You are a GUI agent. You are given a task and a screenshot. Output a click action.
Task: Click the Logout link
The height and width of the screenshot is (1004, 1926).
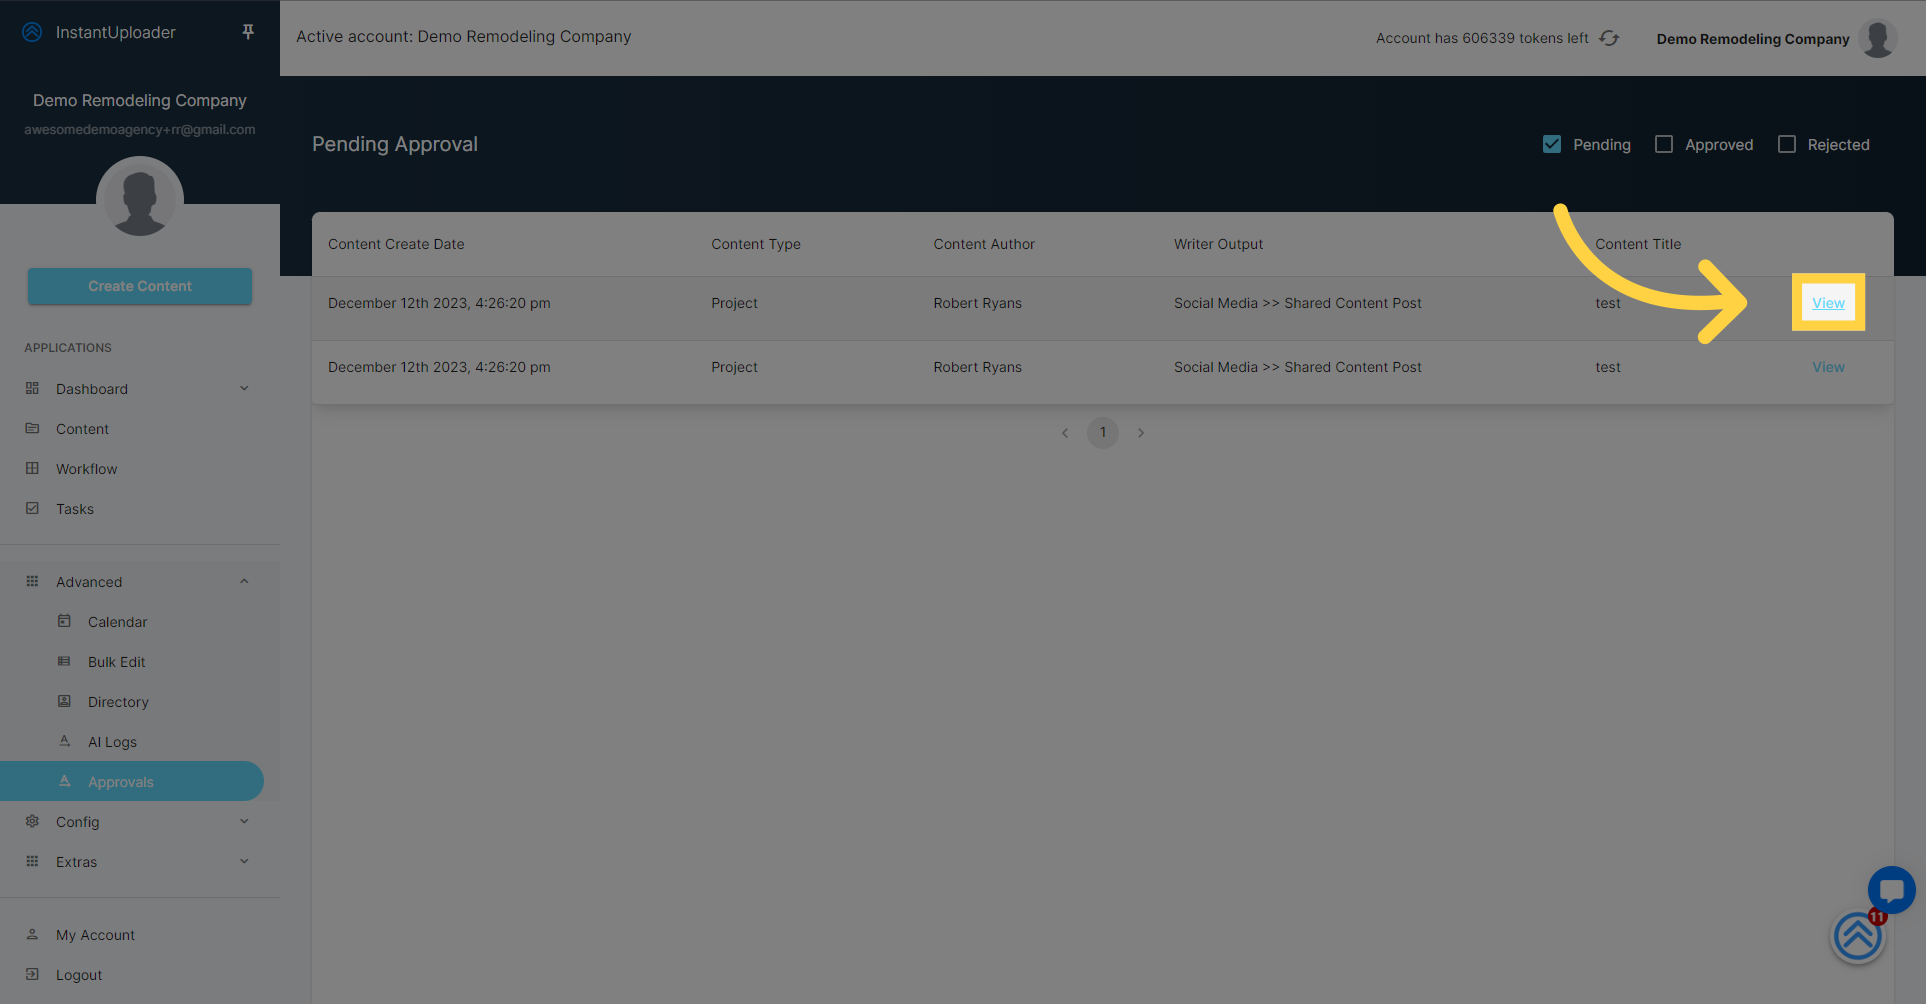pyautogui.click(x=79, y=975)
